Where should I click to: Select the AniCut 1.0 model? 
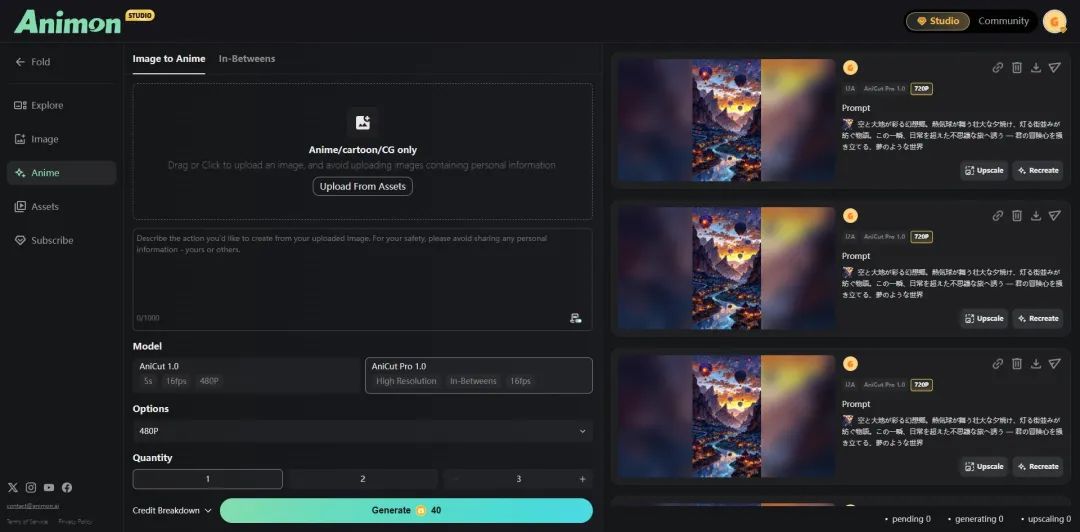point(246,374)
